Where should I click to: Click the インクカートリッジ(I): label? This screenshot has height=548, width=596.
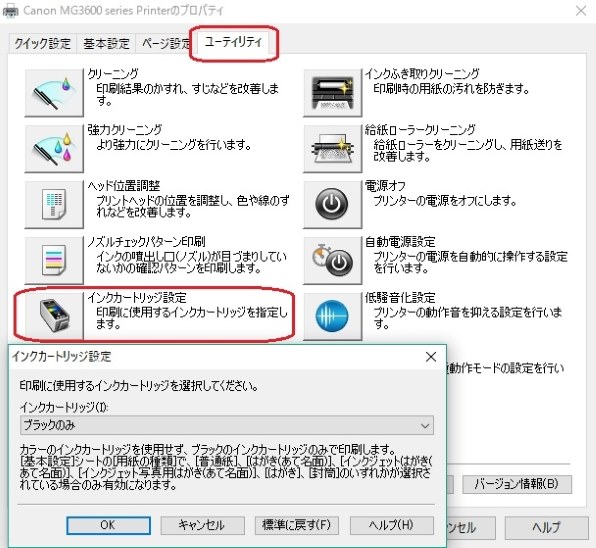click(64, 407)
